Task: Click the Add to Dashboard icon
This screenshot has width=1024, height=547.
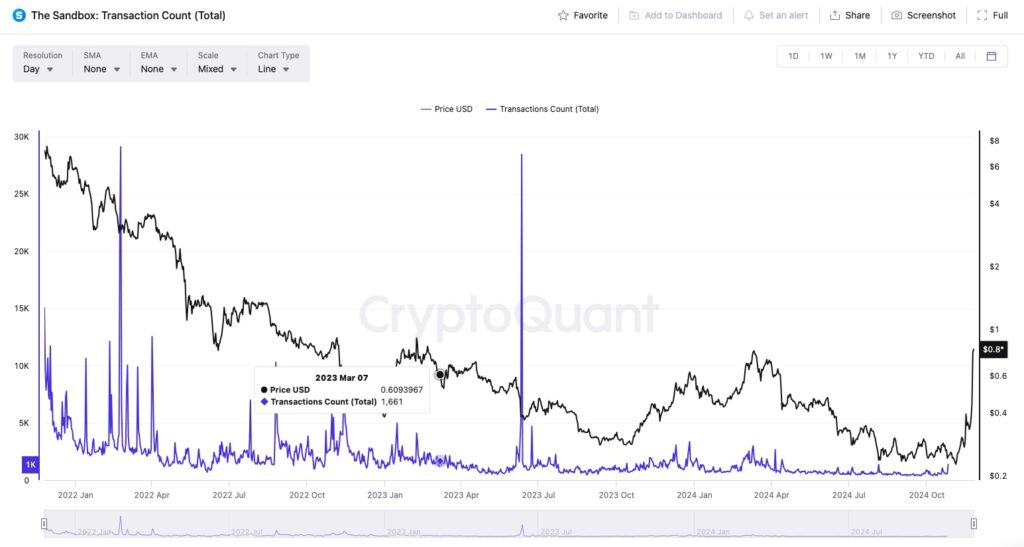Action: click(x=634, y=16)
